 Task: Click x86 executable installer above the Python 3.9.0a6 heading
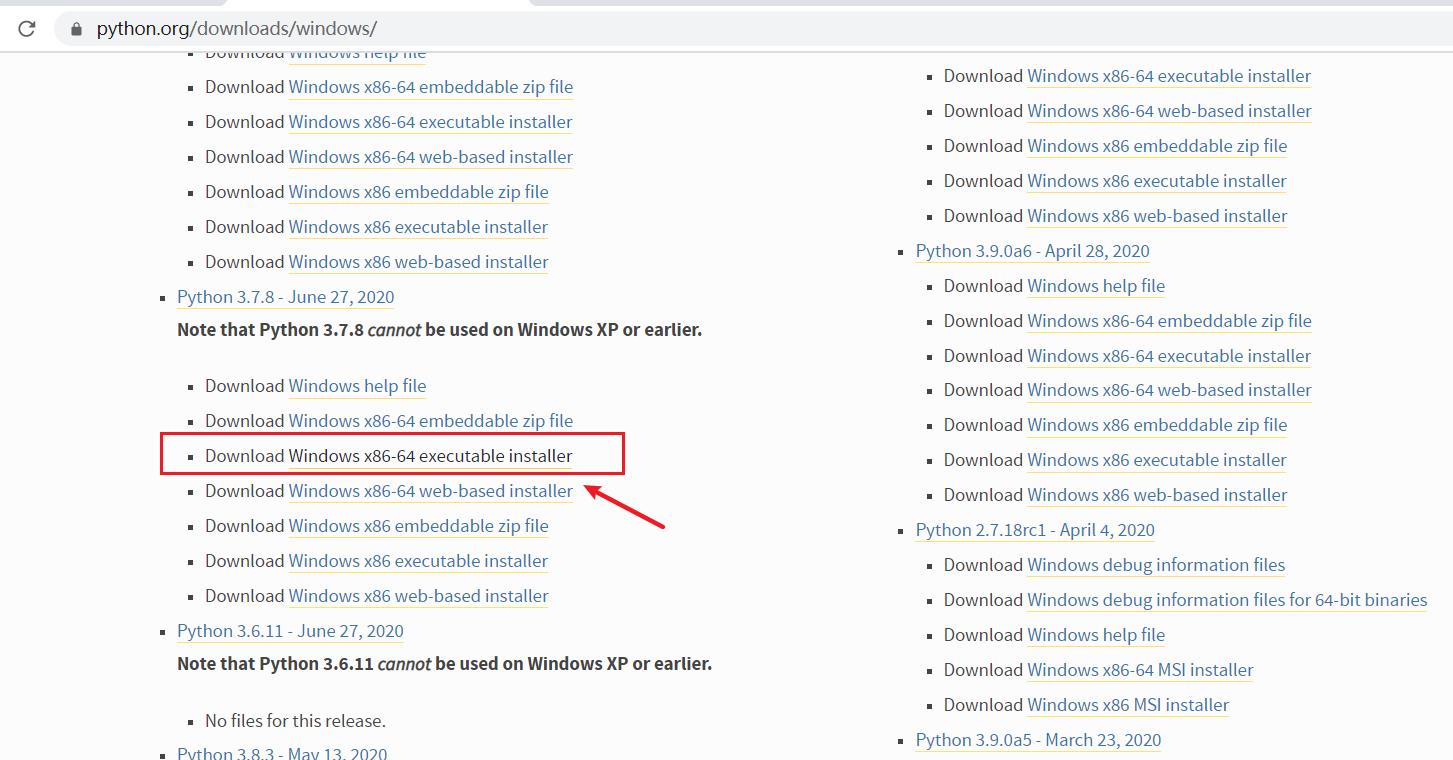coord(1157,181)
